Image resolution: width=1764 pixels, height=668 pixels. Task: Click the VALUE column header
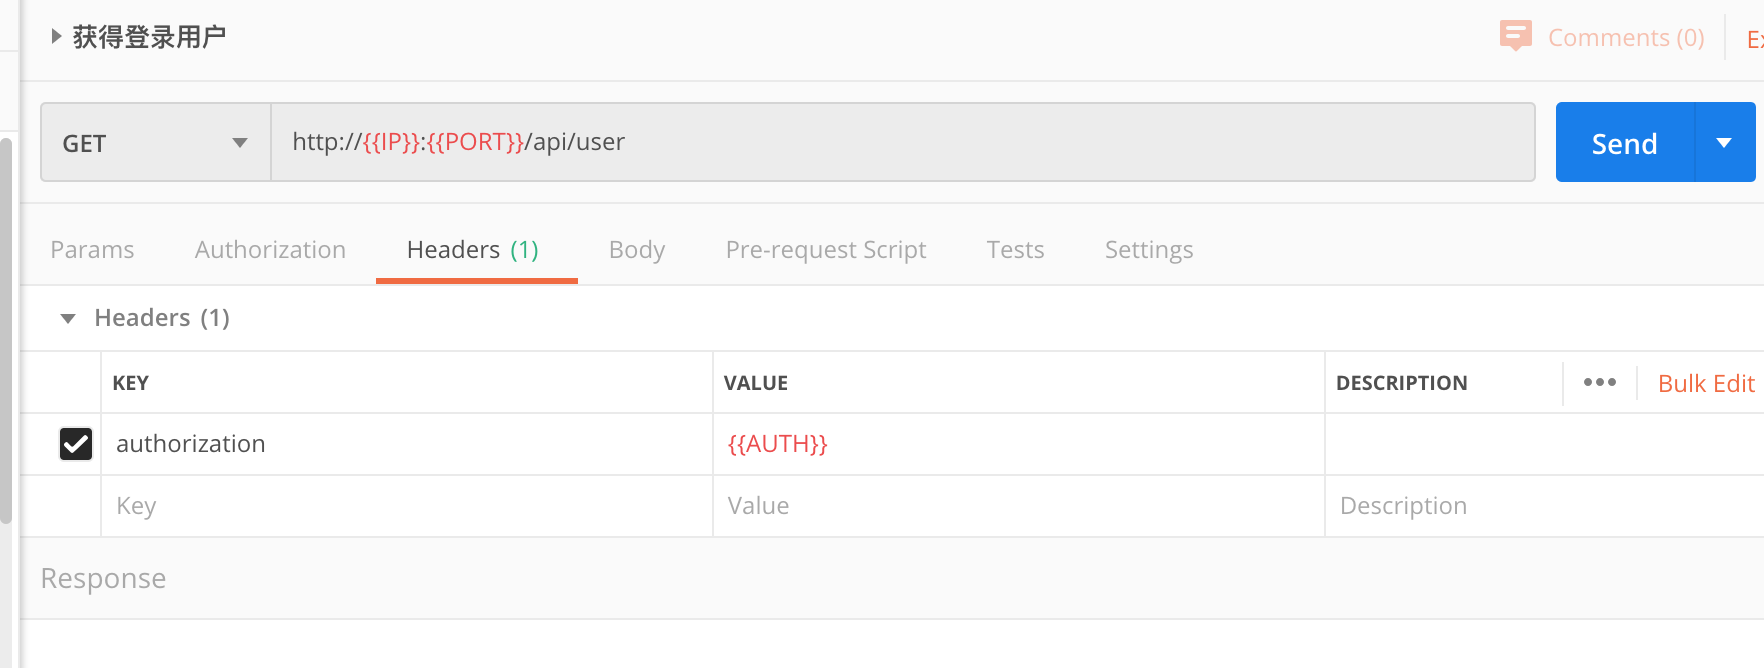(x=756, y=383)
